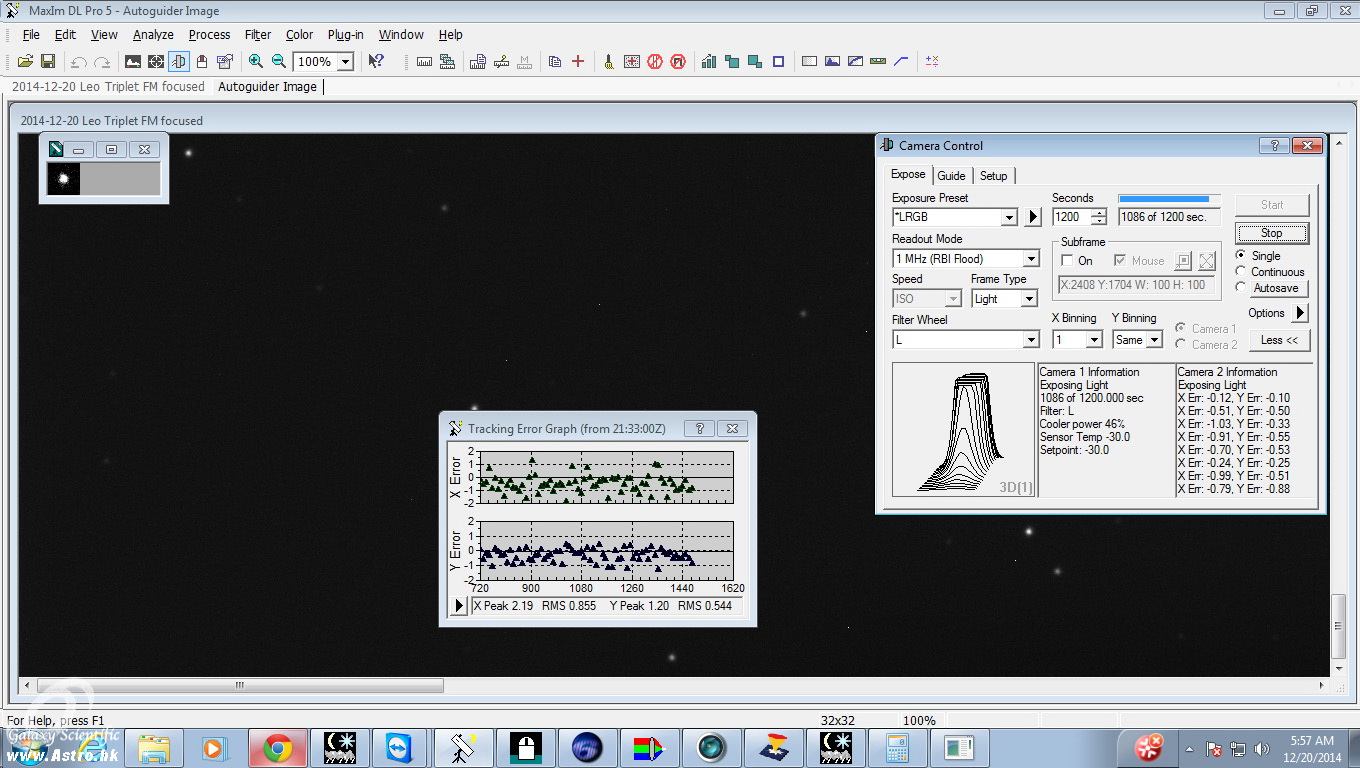The height and width of the screenshot is (768, 1360).
Task: Enable the Subframe On checkbox
Action: [x=1068, y=261]
